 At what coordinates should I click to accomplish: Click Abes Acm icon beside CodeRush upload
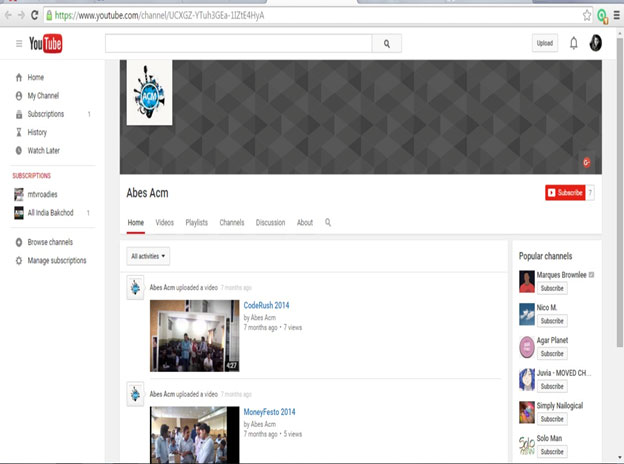point(135,287)
